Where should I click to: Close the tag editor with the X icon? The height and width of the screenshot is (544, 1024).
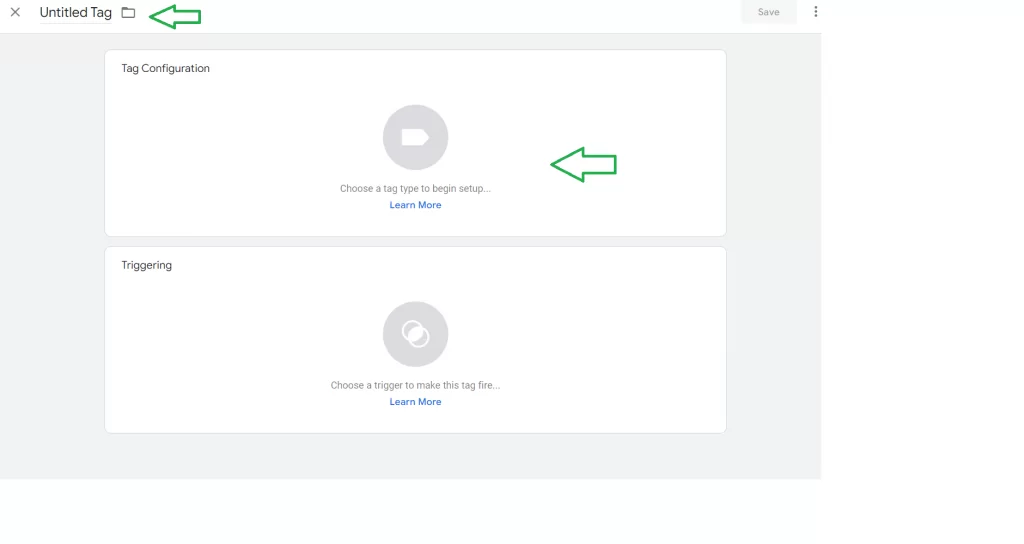point(15,12)
